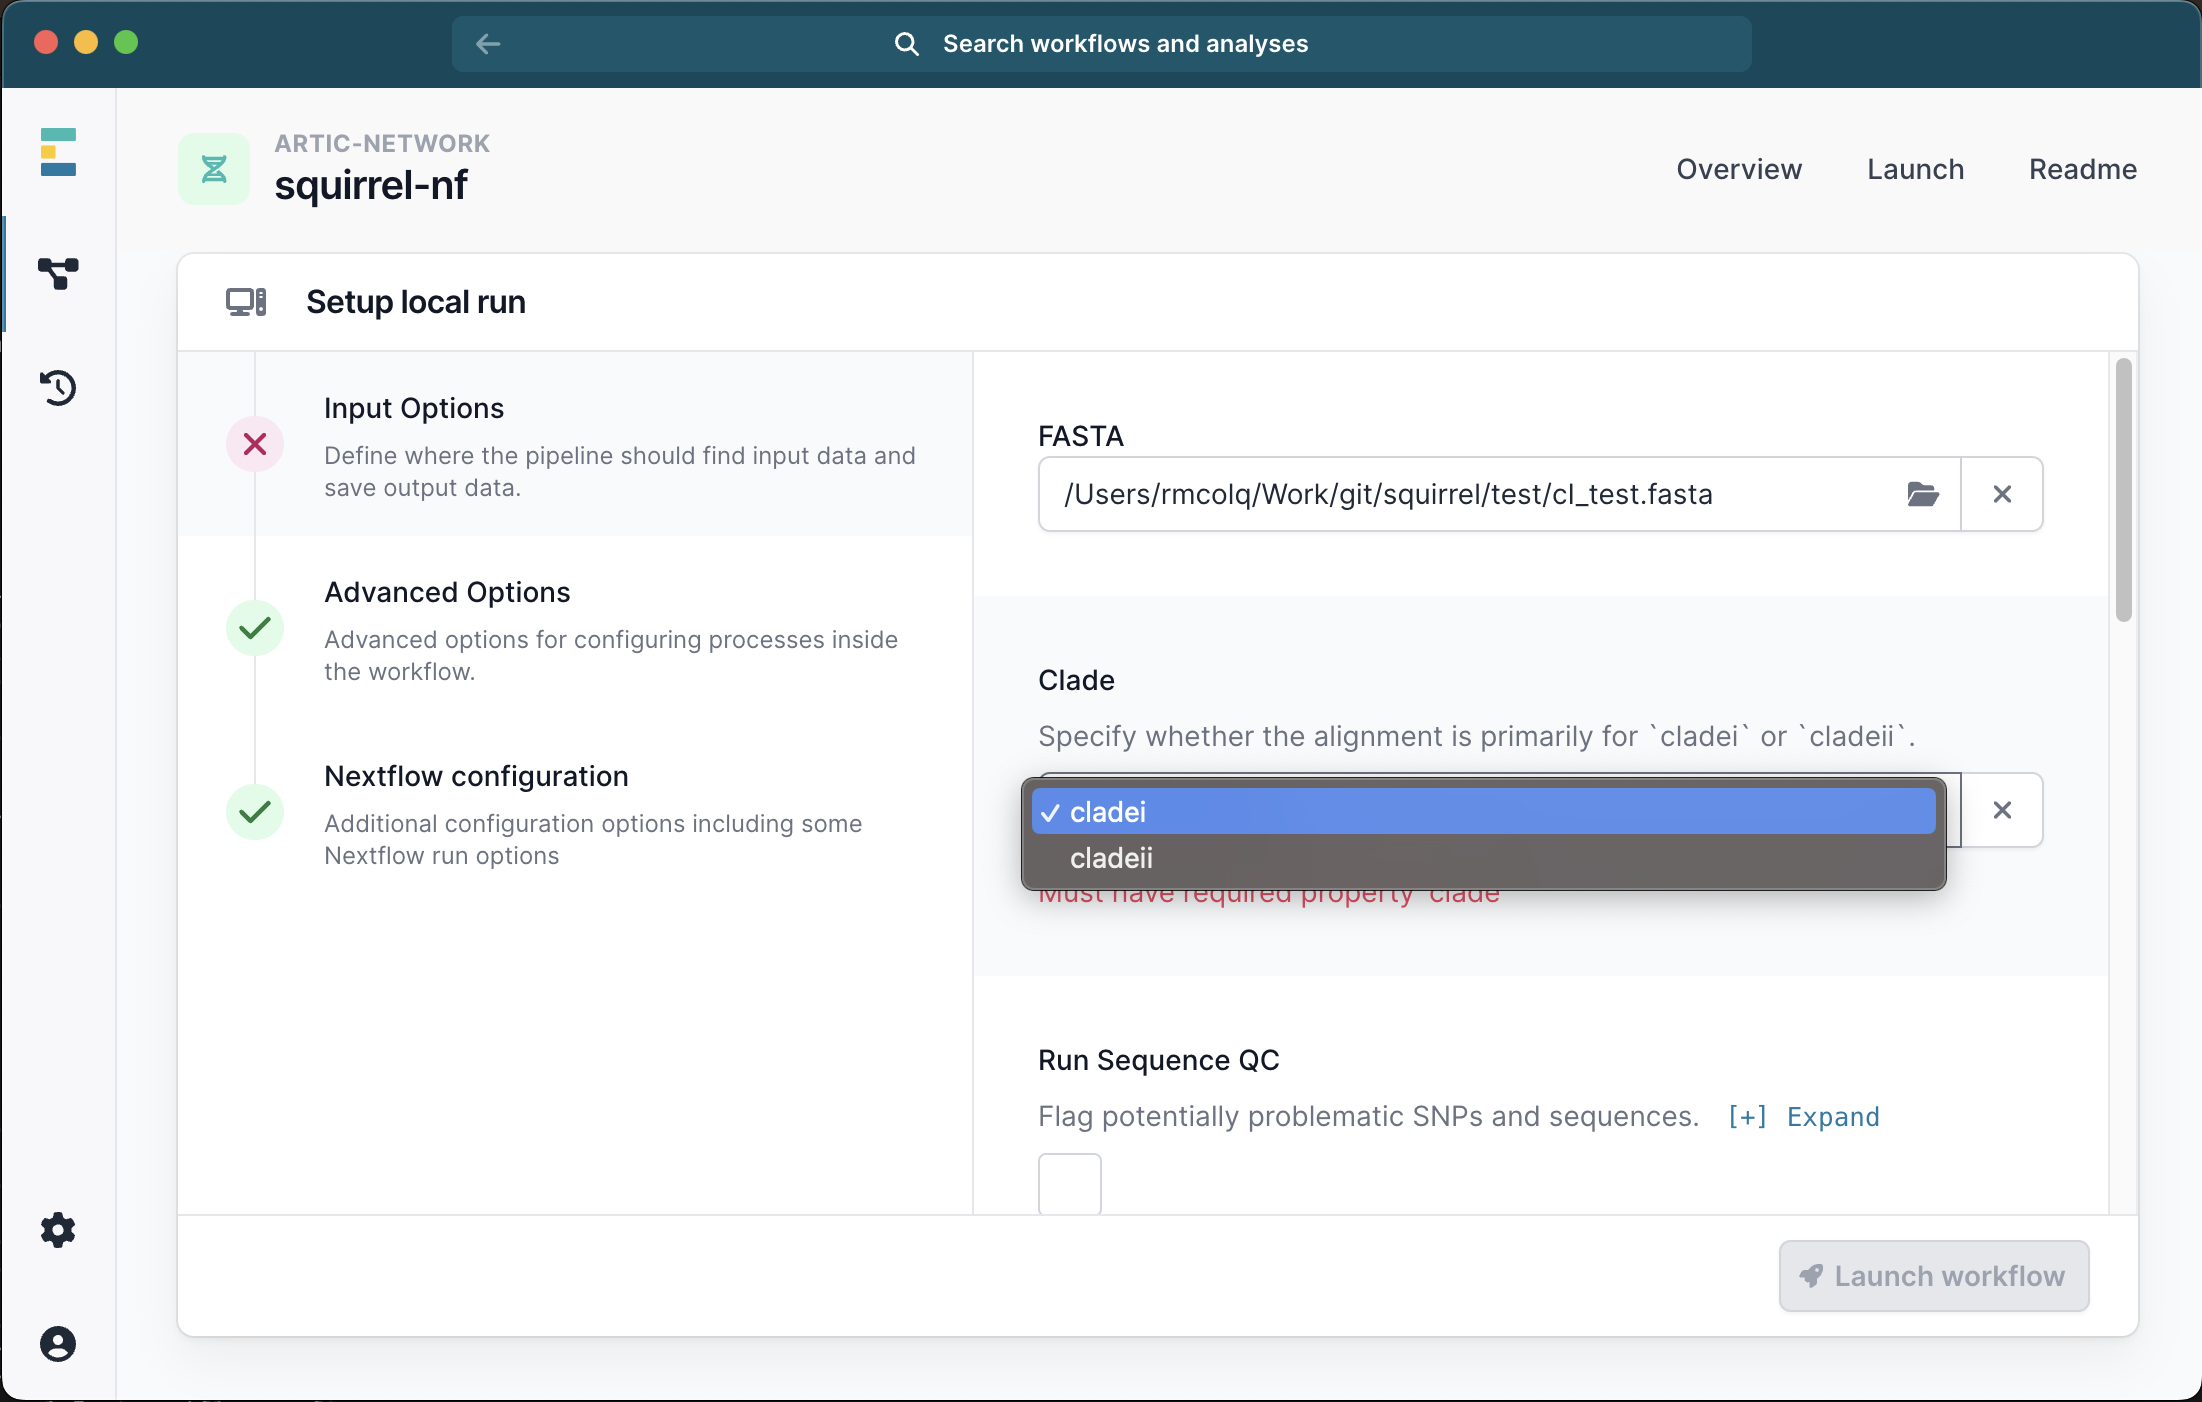Switch to the Readme tab
The height and width of the screenshot is (1402, 2202).
[x=2082, y=169]
